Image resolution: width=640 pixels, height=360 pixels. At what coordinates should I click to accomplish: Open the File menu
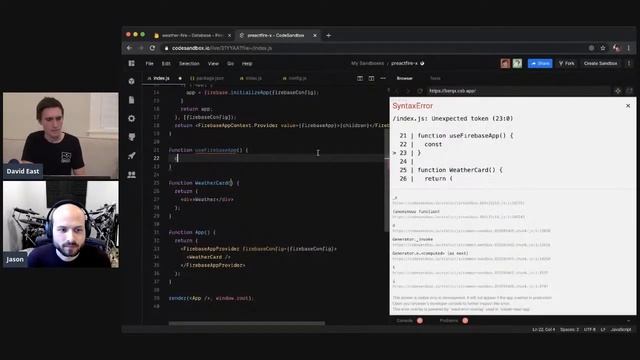[x=149, y=64]
